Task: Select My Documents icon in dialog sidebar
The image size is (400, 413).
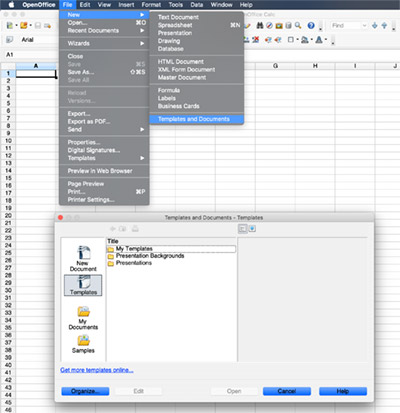Action: pos(83,318)
